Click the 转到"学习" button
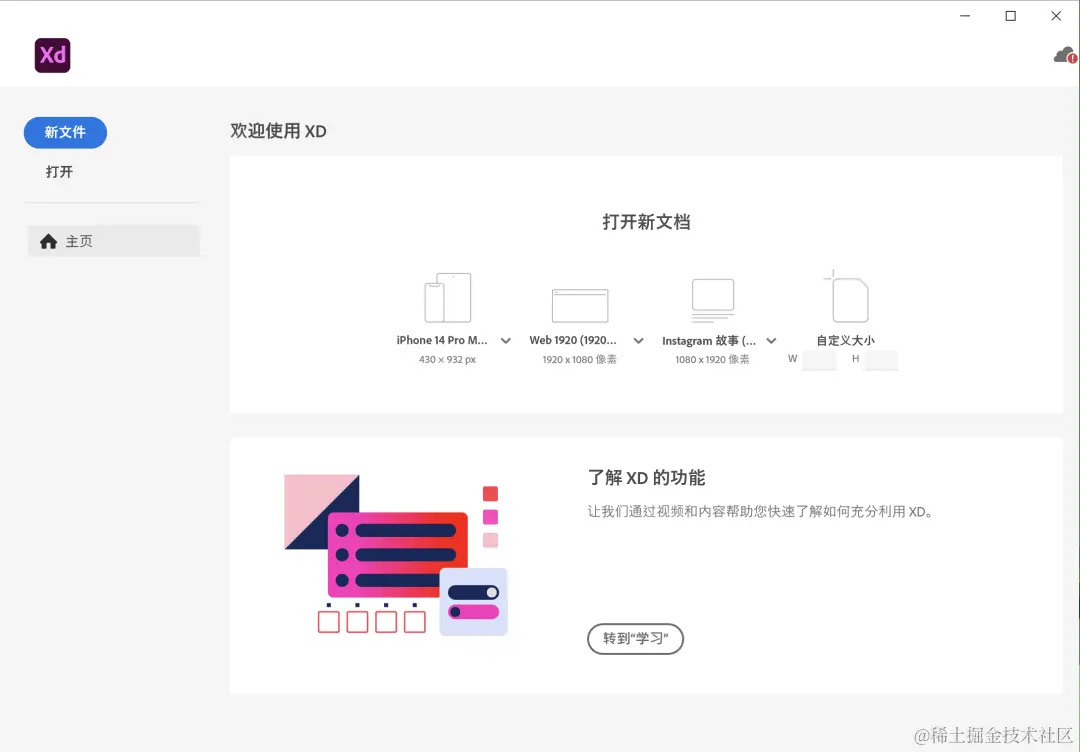The width and height of the screenshot is (1080, 752). 635,639
